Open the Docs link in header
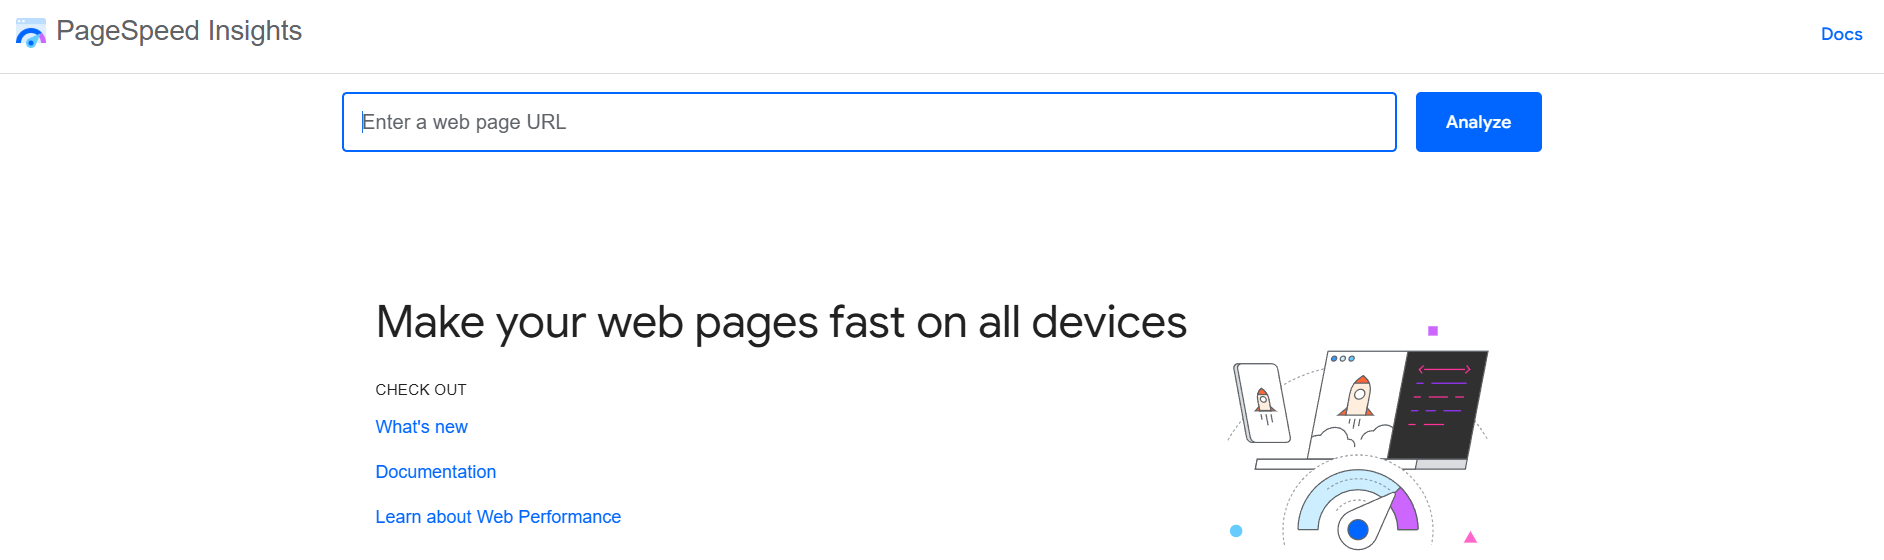 (x=1841, y=34)
